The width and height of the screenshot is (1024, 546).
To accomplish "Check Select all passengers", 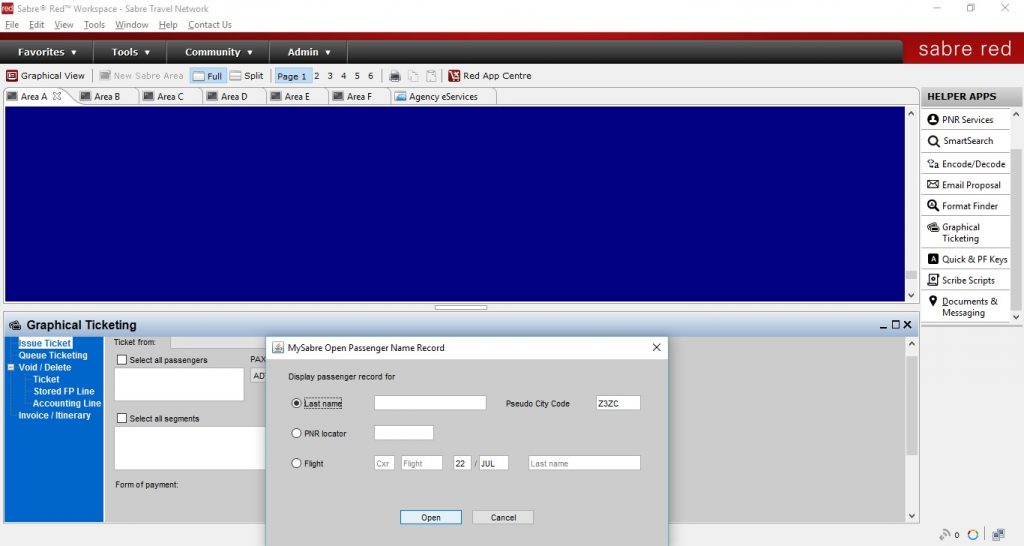I will point(122,360).
